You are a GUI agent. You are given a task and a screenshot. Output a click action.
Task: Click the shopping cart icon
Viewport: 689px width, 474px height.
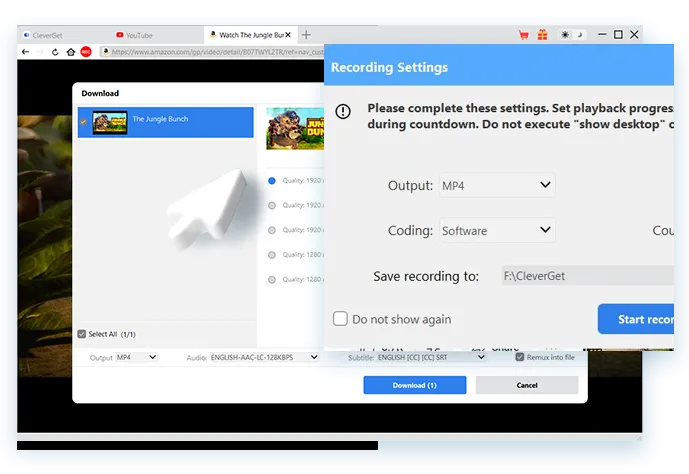click(523, 35)
